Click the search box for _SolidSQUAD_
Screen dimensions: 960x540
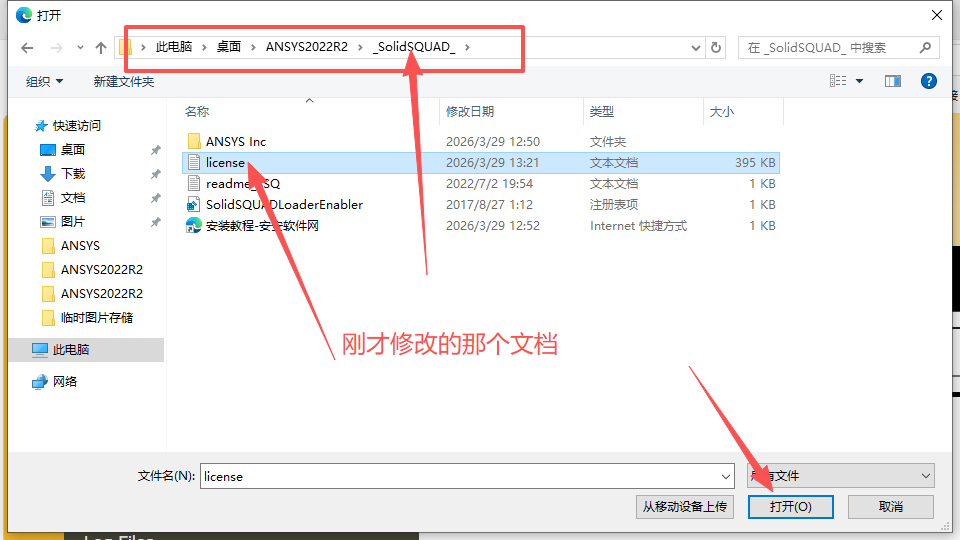click(x=838, y=48)
